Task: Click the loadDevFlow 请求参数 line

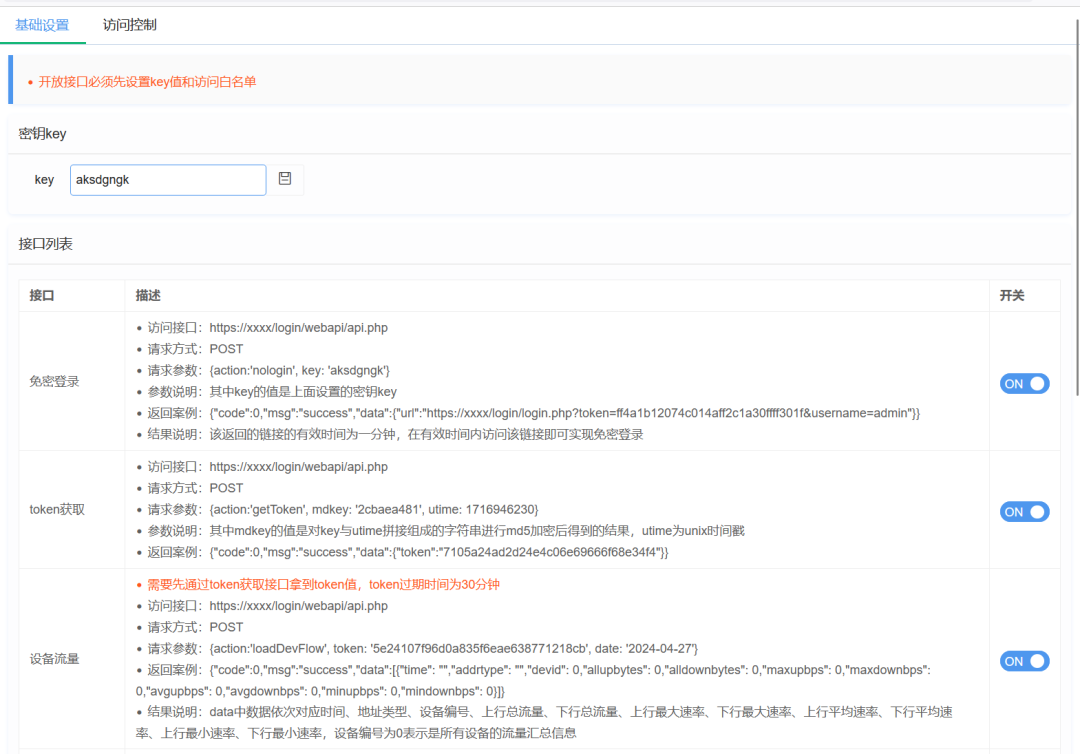Action: (422, 649)
